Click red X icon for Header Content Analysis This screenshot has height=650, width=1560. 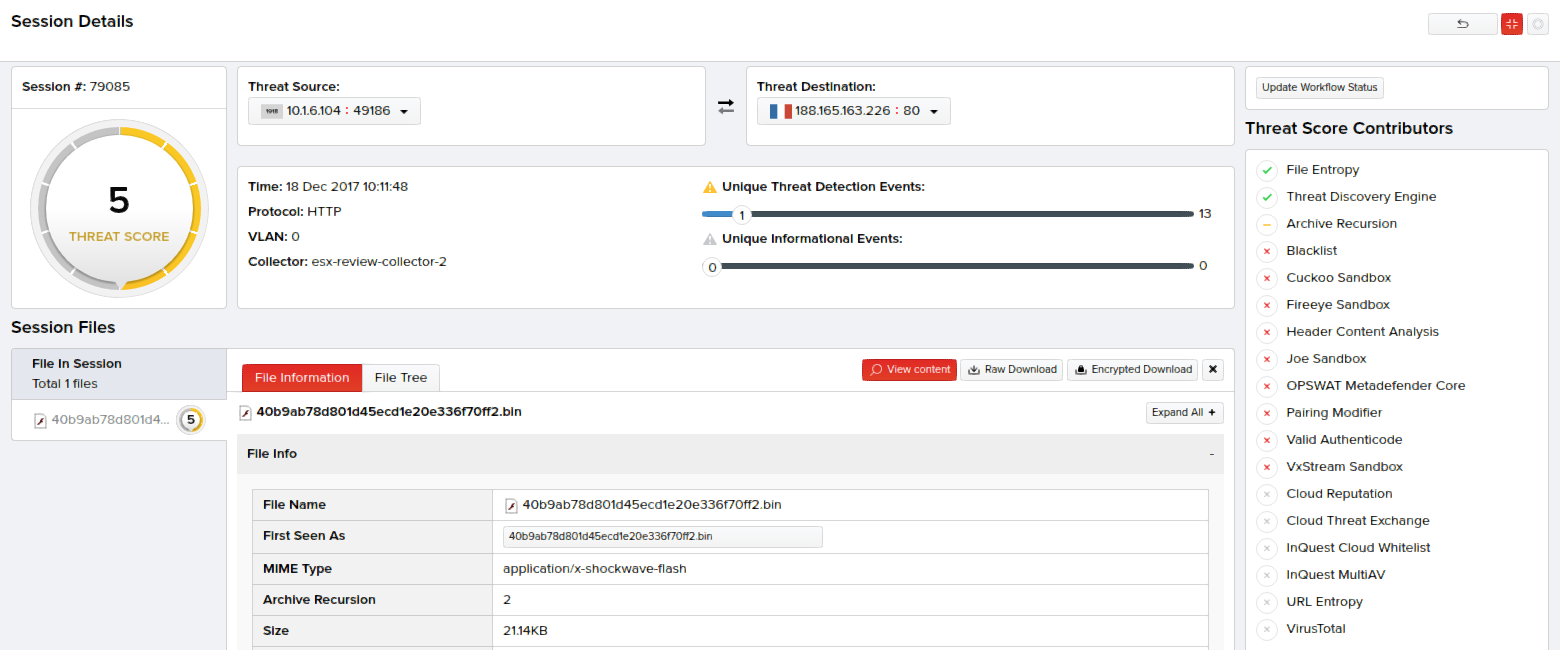pos(1267,332)
